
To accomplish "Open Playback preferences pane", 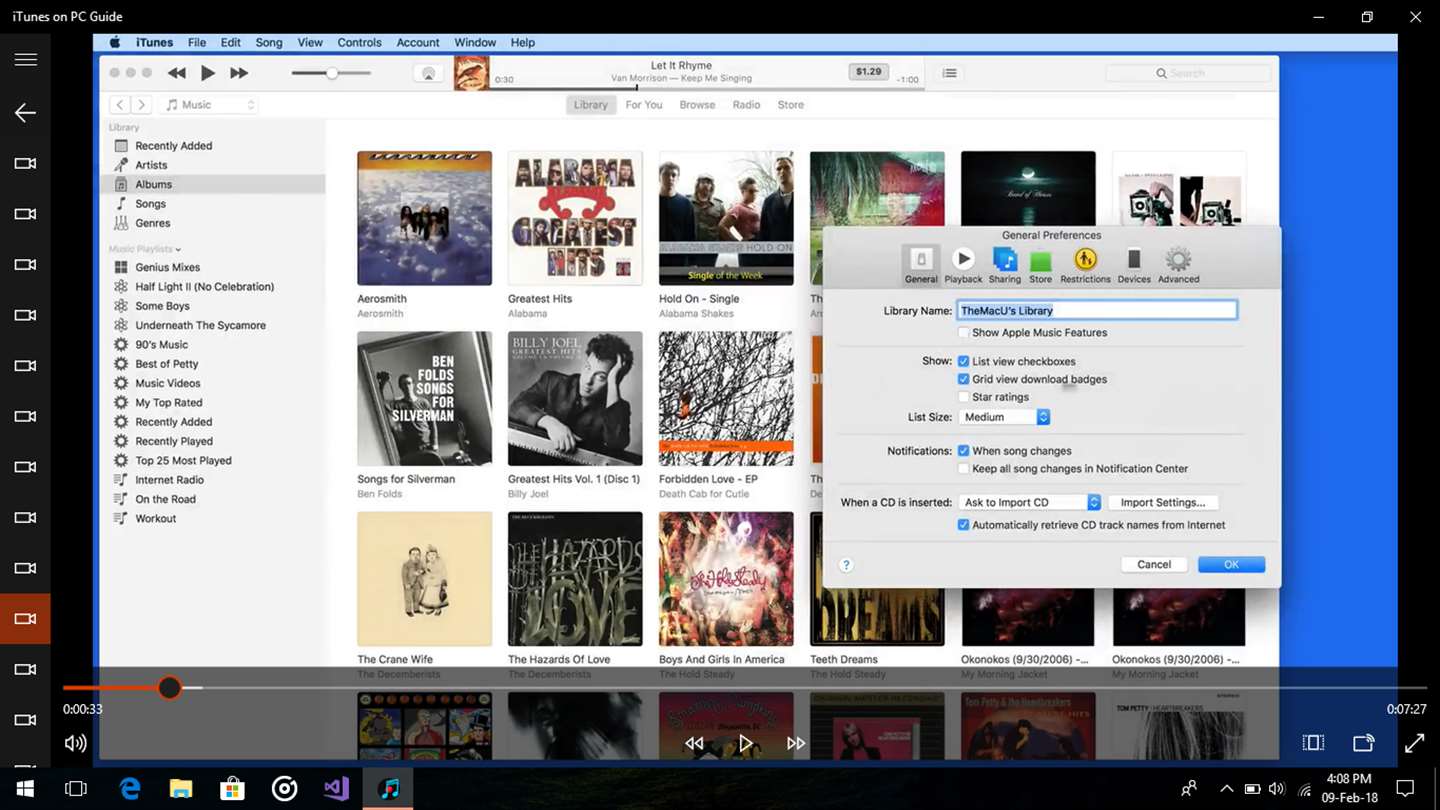I will pyautogui.click(x=963, y=266).
